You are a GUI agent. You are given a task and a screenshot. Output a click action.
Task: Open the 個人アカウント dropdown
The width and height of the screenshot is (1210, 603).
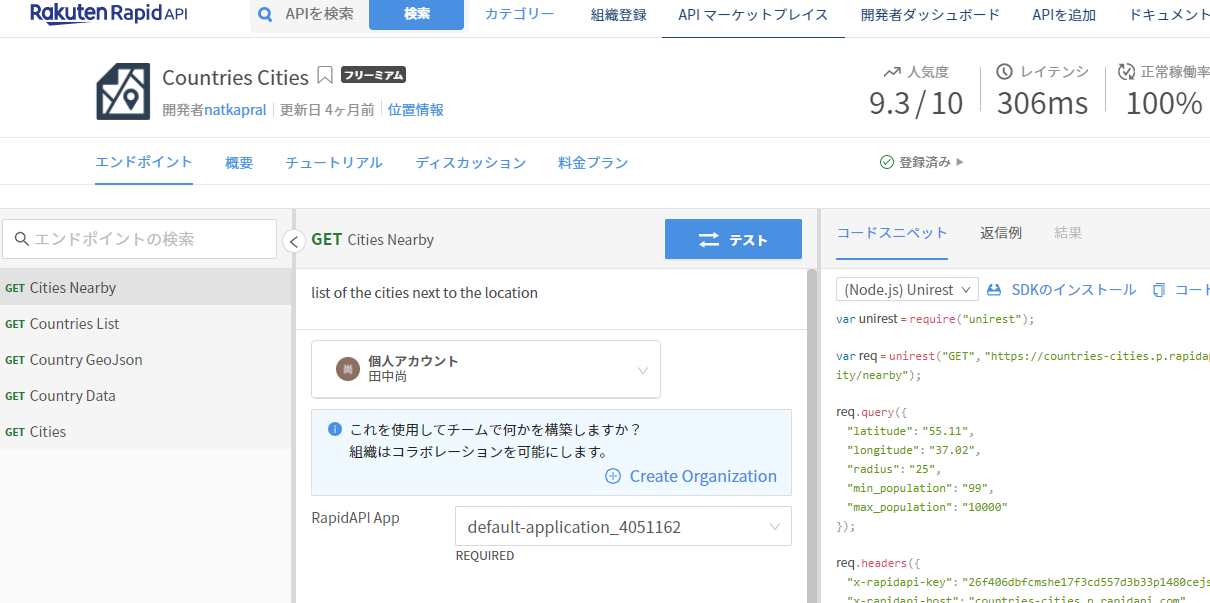(x=486, y=369)
